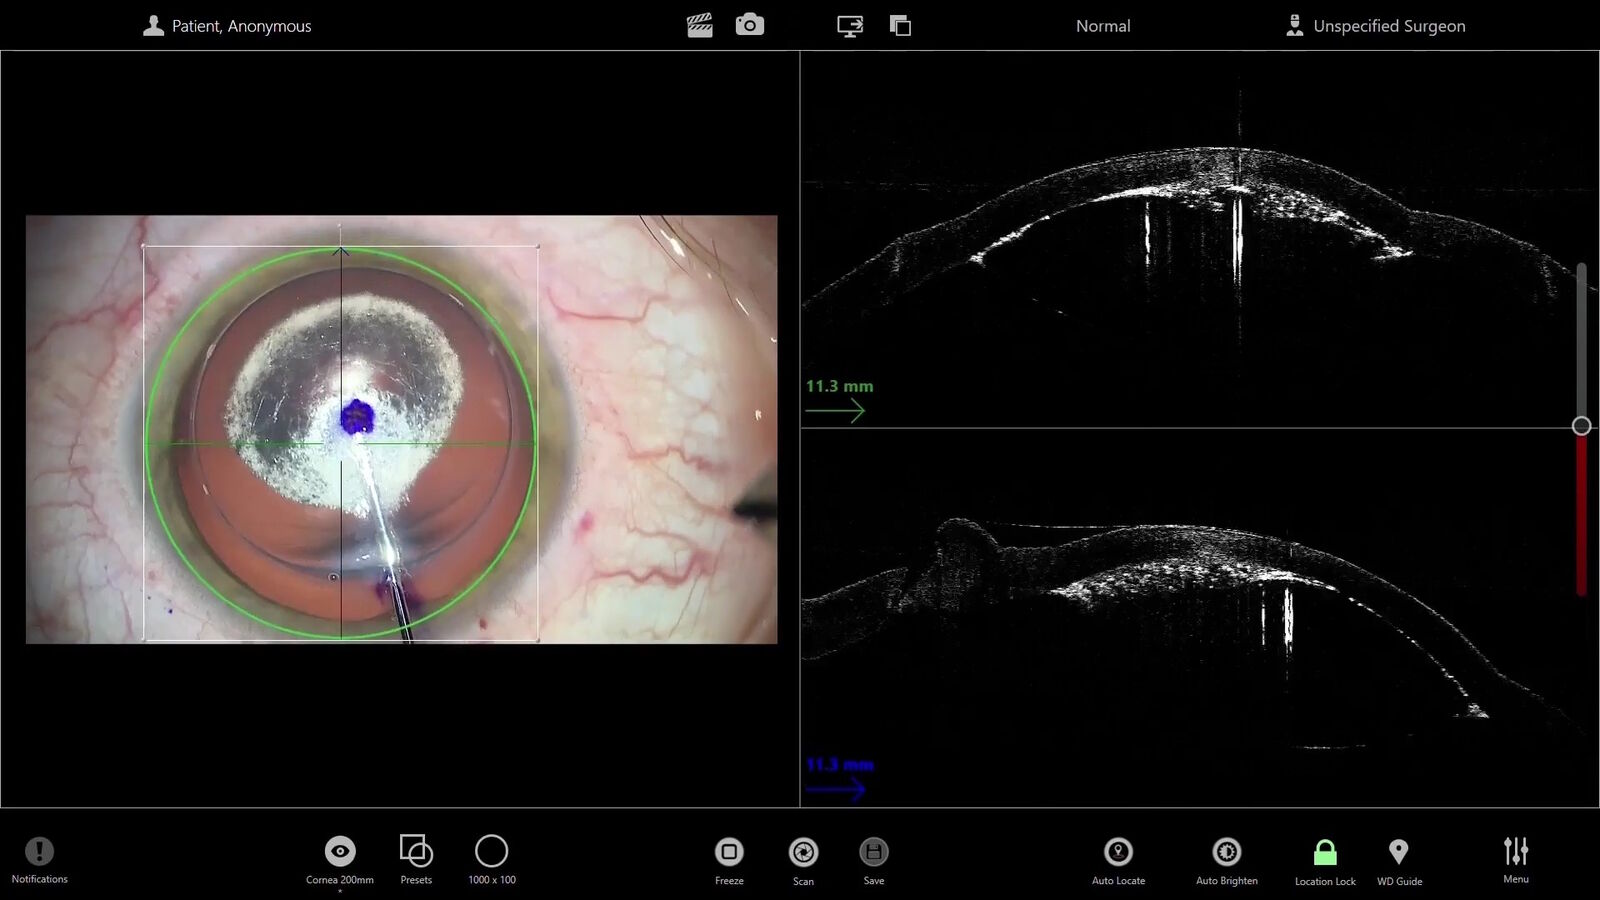Open the WD Guide
The height and width of the screenshot is (900, 1600).
(x=1399, y=855)
